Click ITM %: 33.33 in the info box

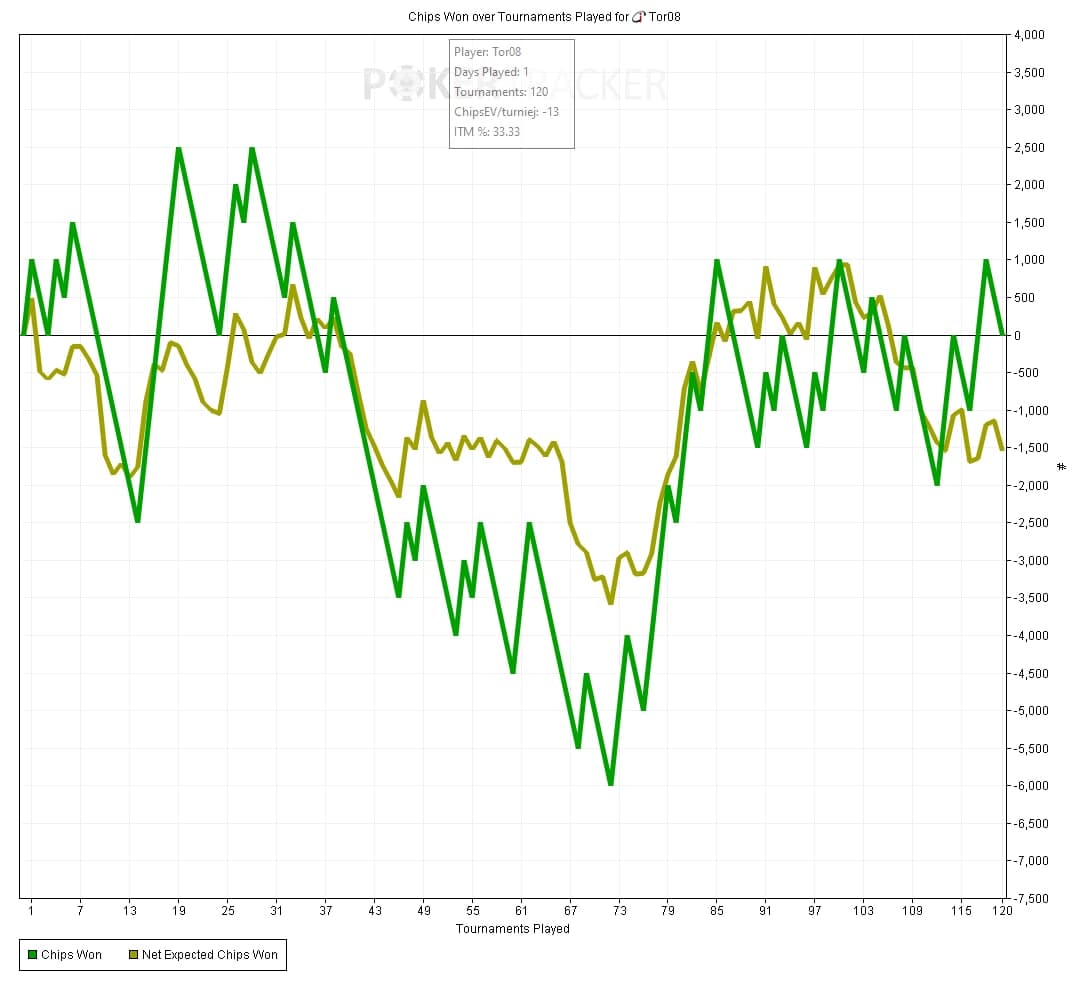click(487, 131)
